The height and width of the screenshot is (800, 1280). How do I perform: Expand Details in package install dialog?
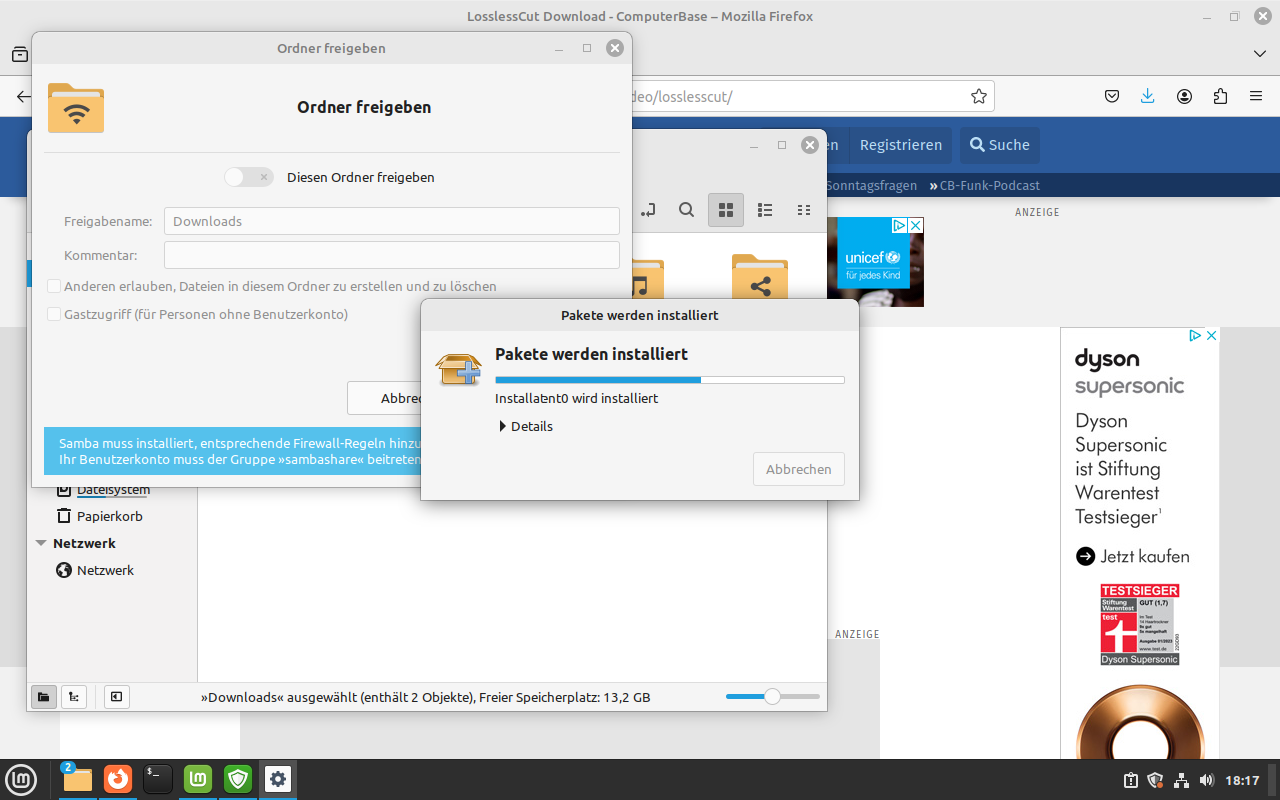[526, 426]
